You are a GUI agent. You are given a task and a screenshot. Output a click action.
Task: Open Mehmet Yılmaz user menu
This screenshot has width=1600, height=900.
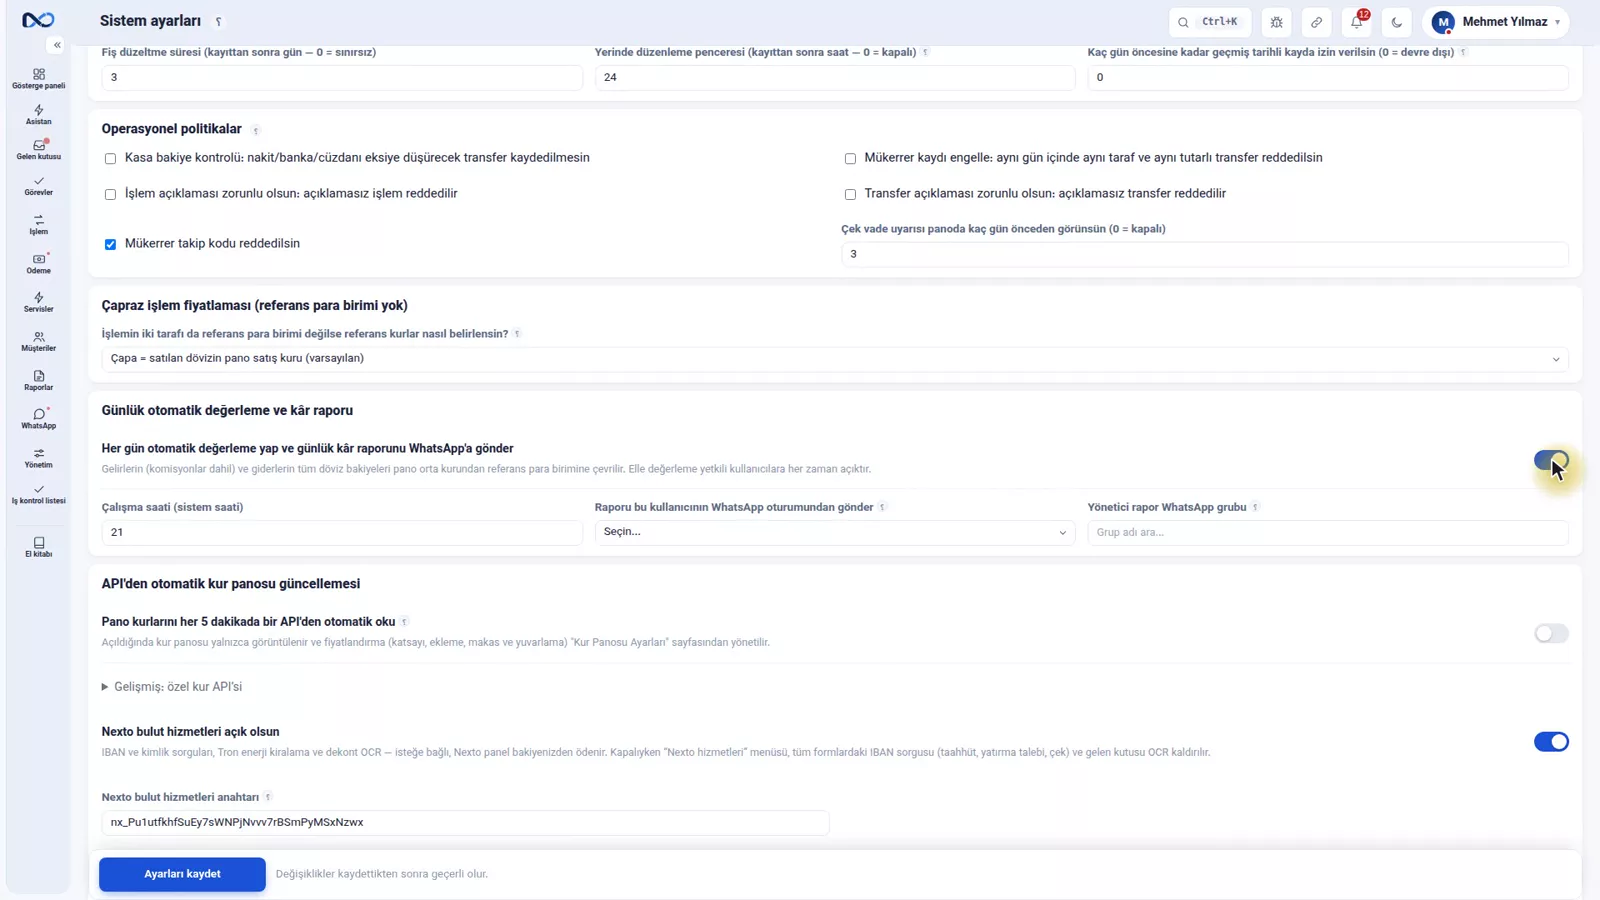[1496, 22]
